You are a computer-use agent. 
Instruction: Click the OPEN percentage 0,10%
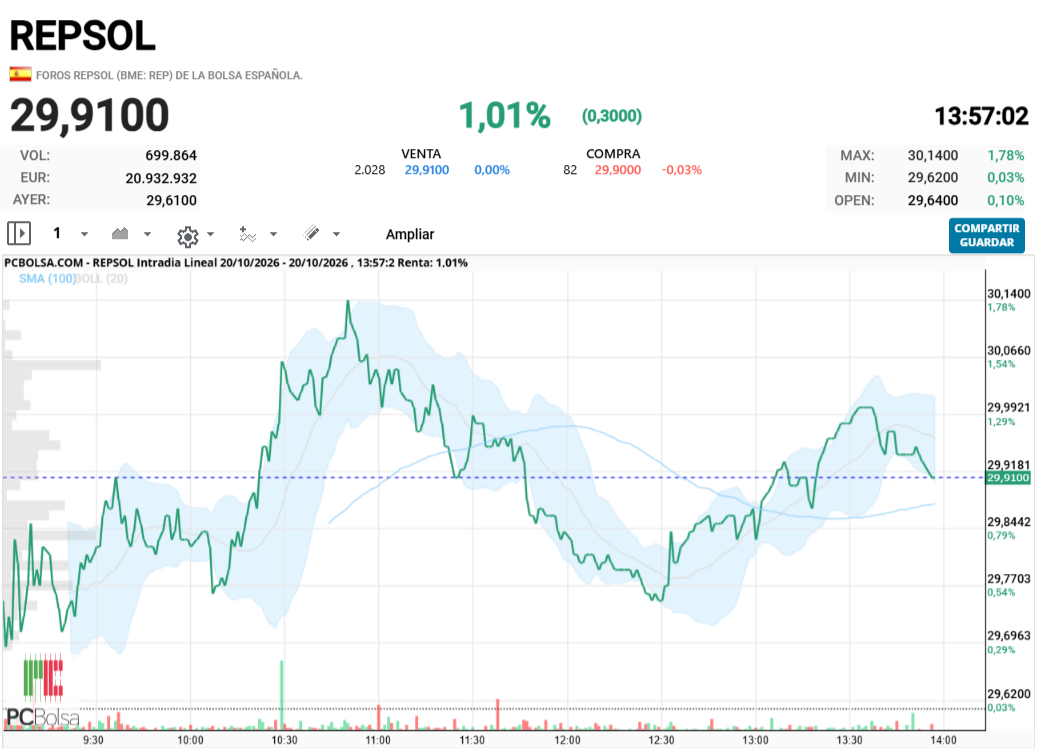click(1006, 200)
